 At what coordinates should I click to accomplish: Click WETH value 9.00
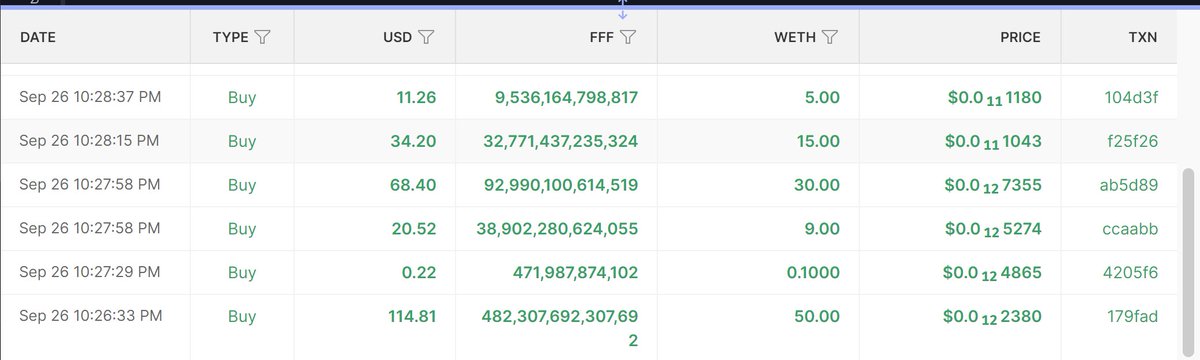click(823, 229)
